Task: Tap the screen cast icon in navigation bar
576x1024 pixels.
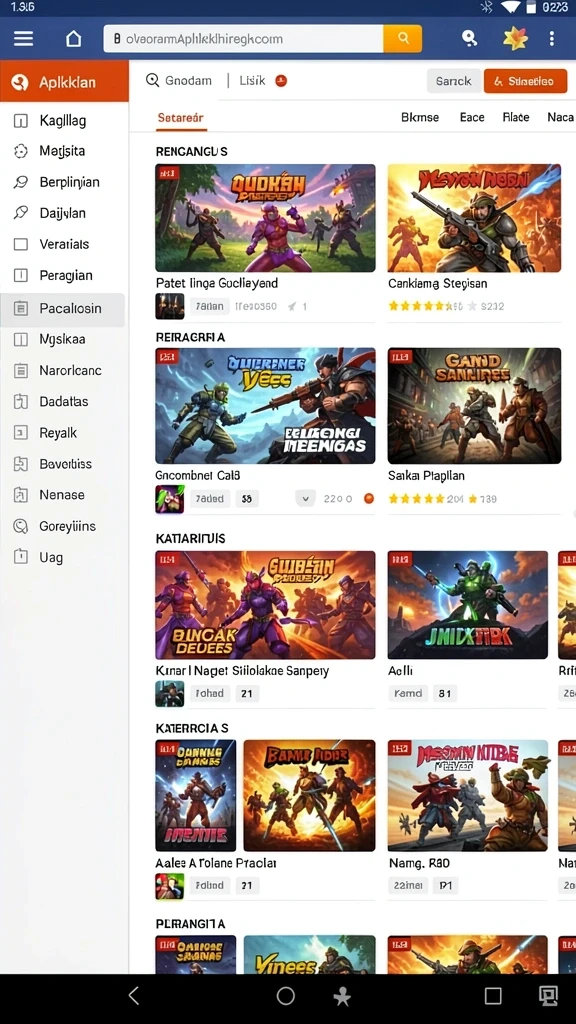Action: point(548,995)
